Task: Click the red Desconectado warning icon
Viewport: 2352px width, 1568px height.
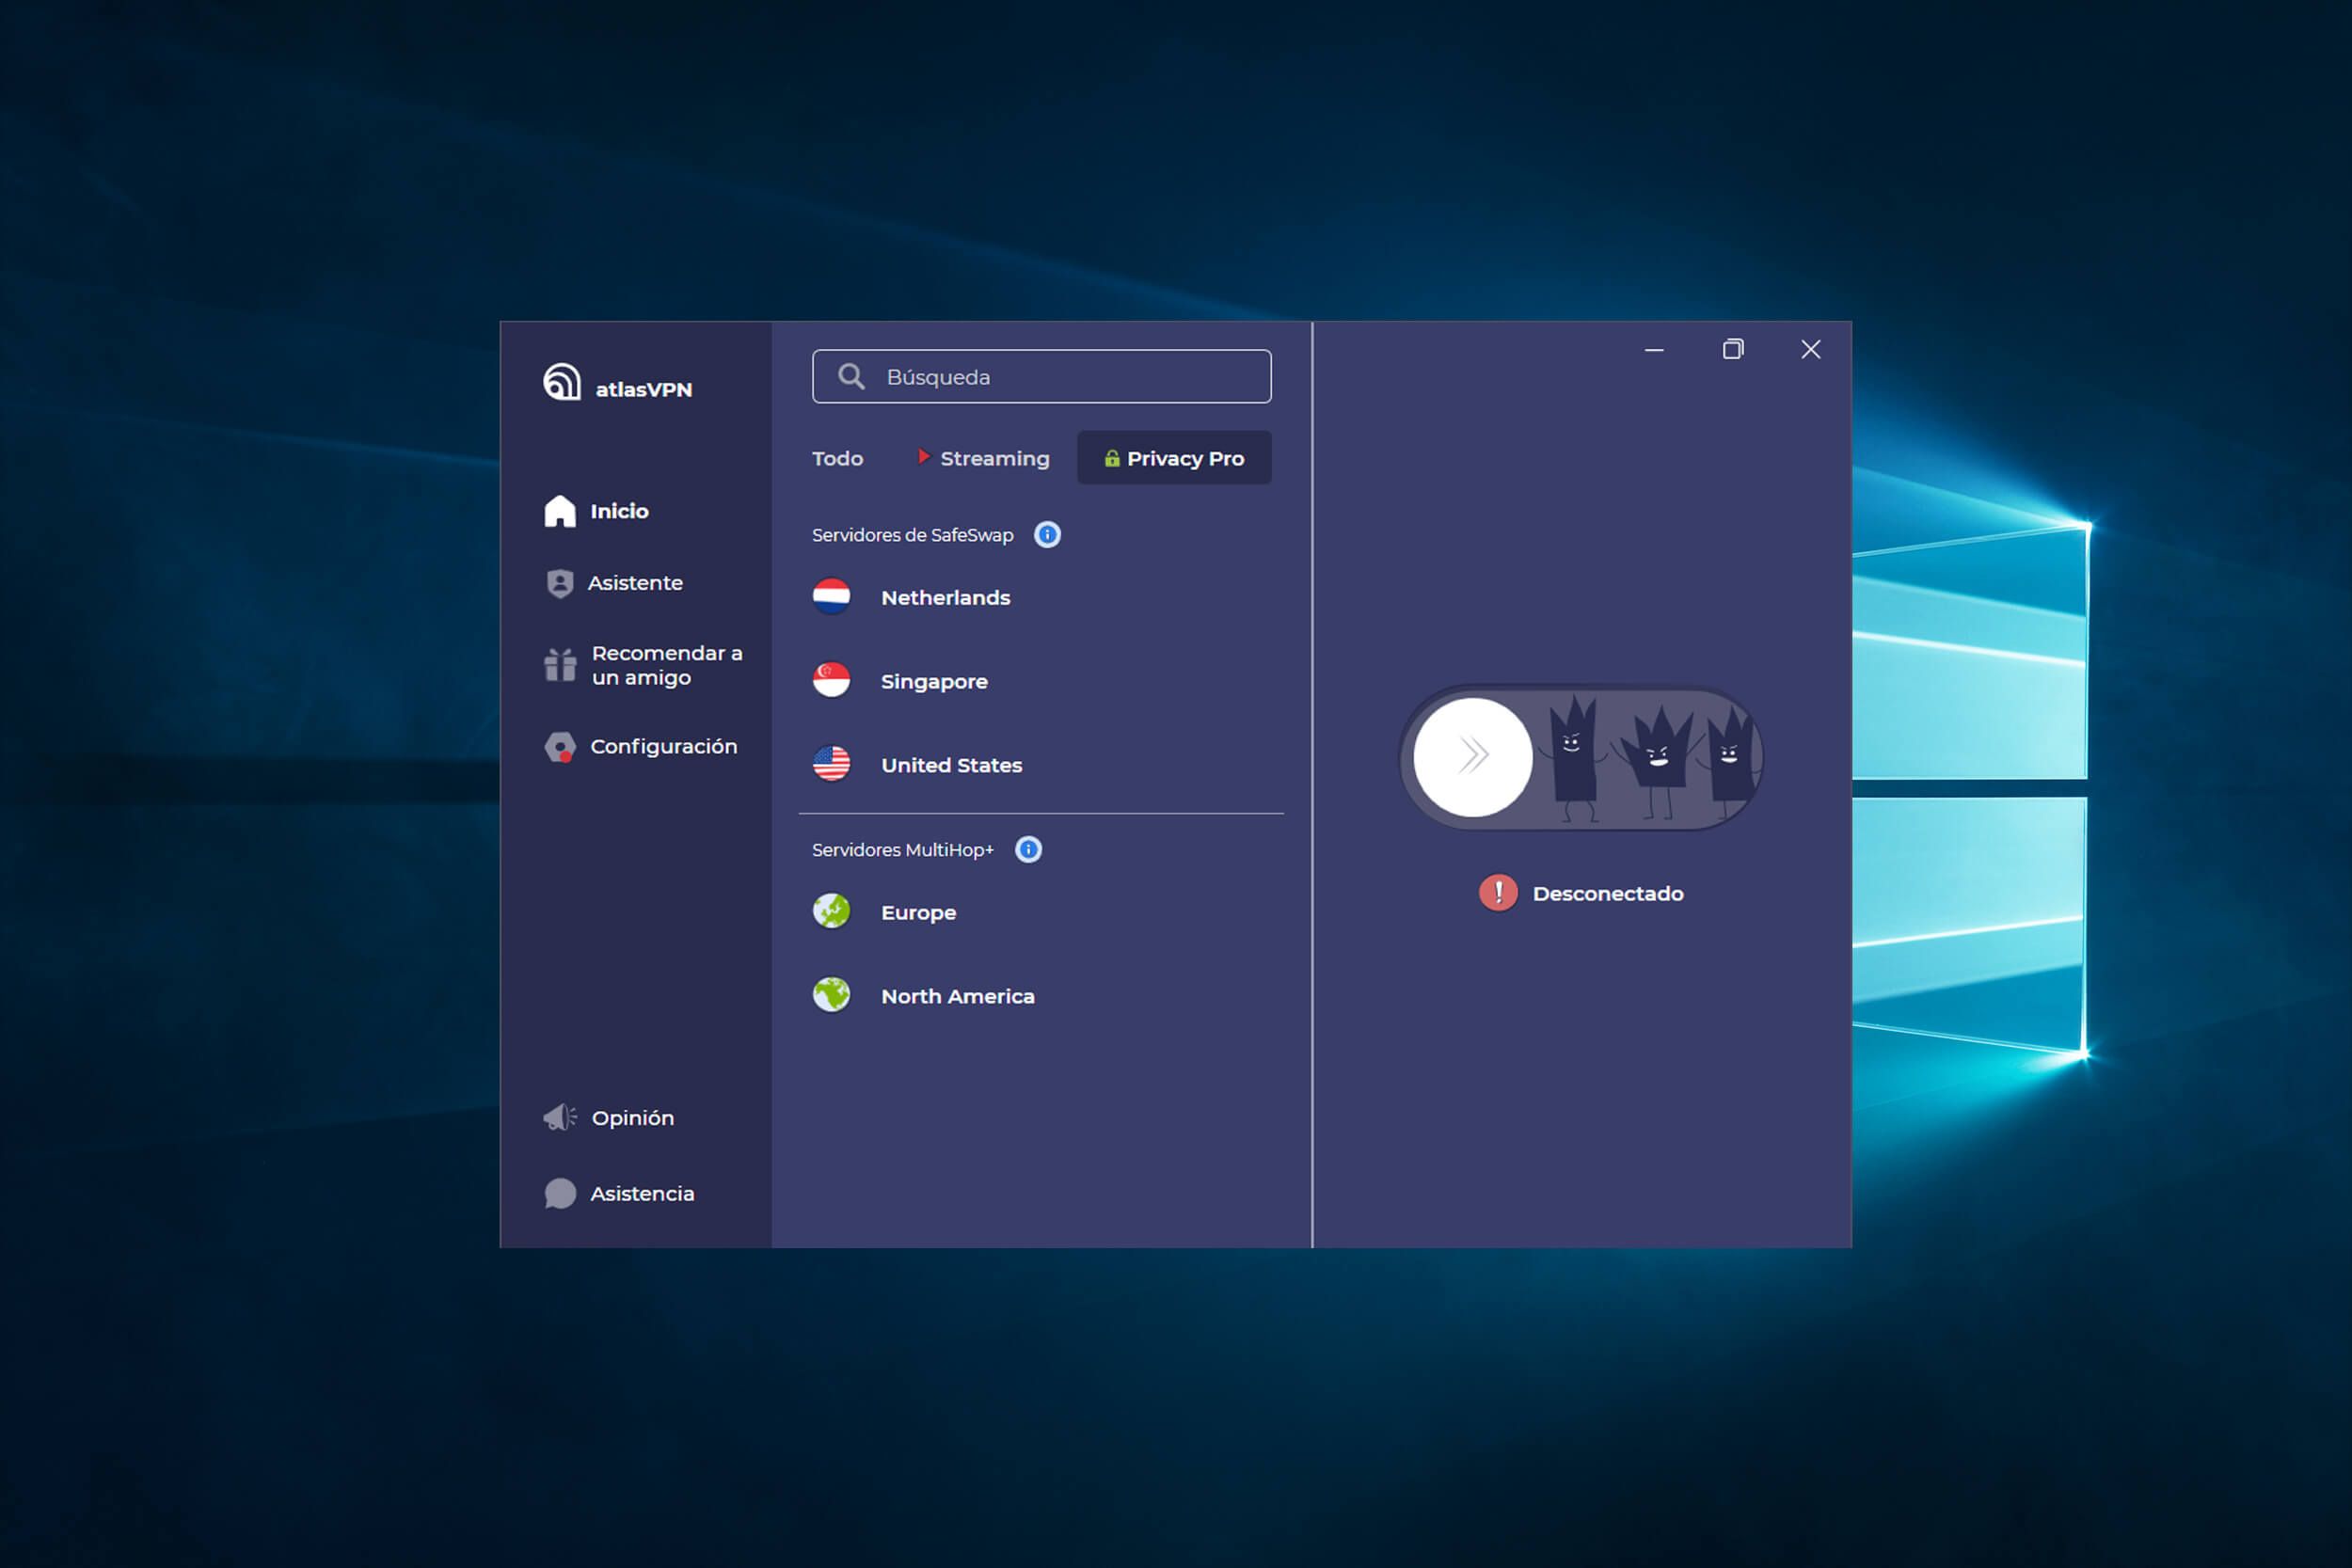Action: point(1498,893)
